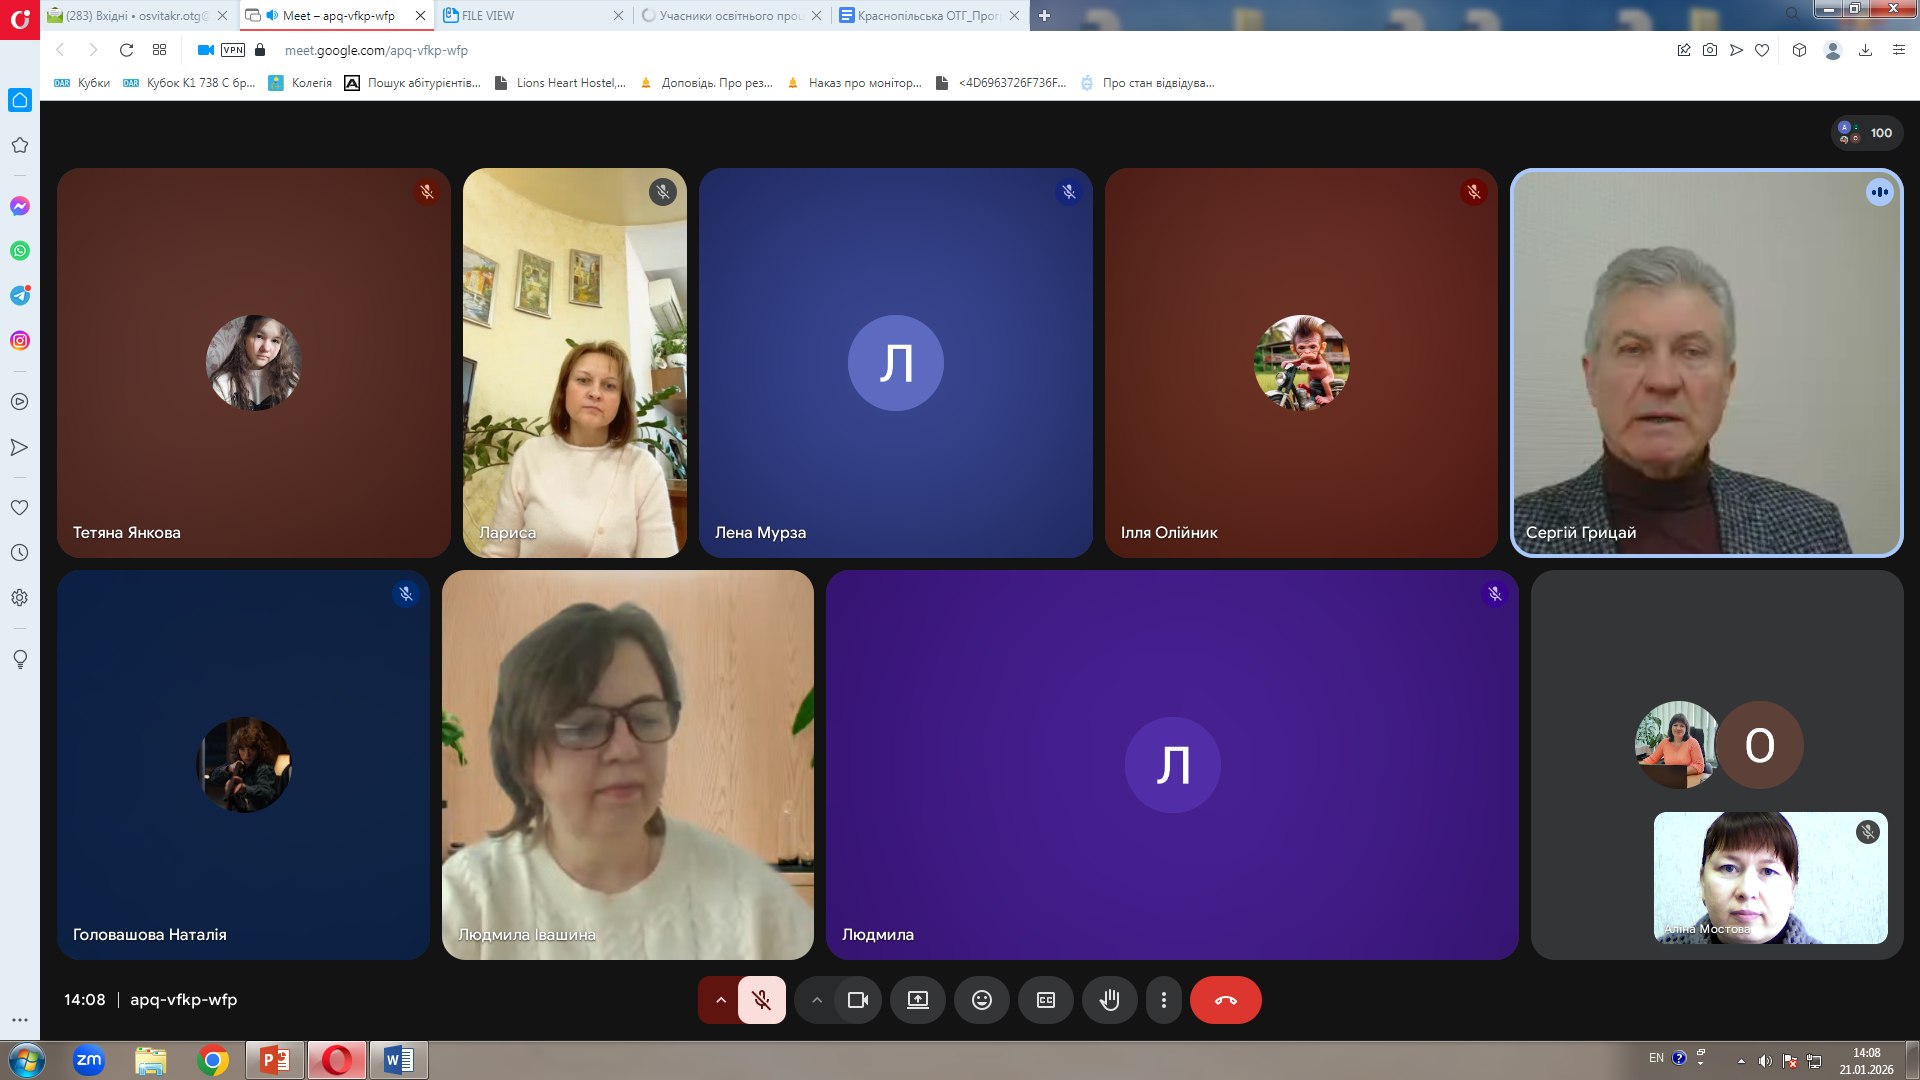Toggle closed captions button
The height and width of the screenshot is (1080, 1920).
(x=1045, y=1000)
